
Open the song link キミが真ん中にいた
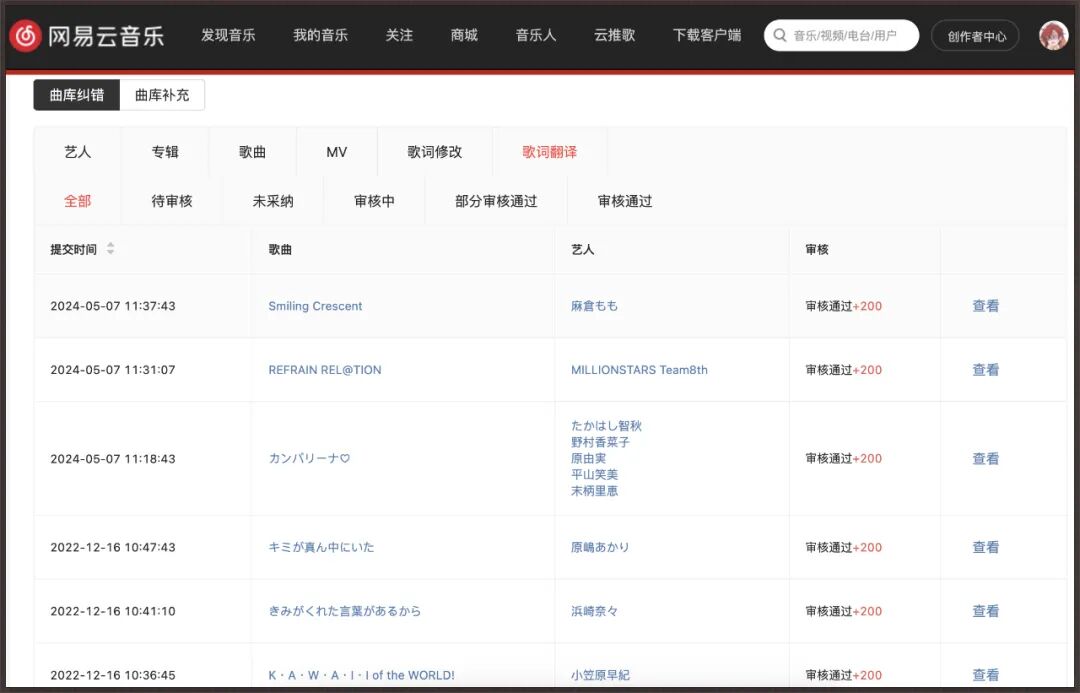click(x=321, y=547)
